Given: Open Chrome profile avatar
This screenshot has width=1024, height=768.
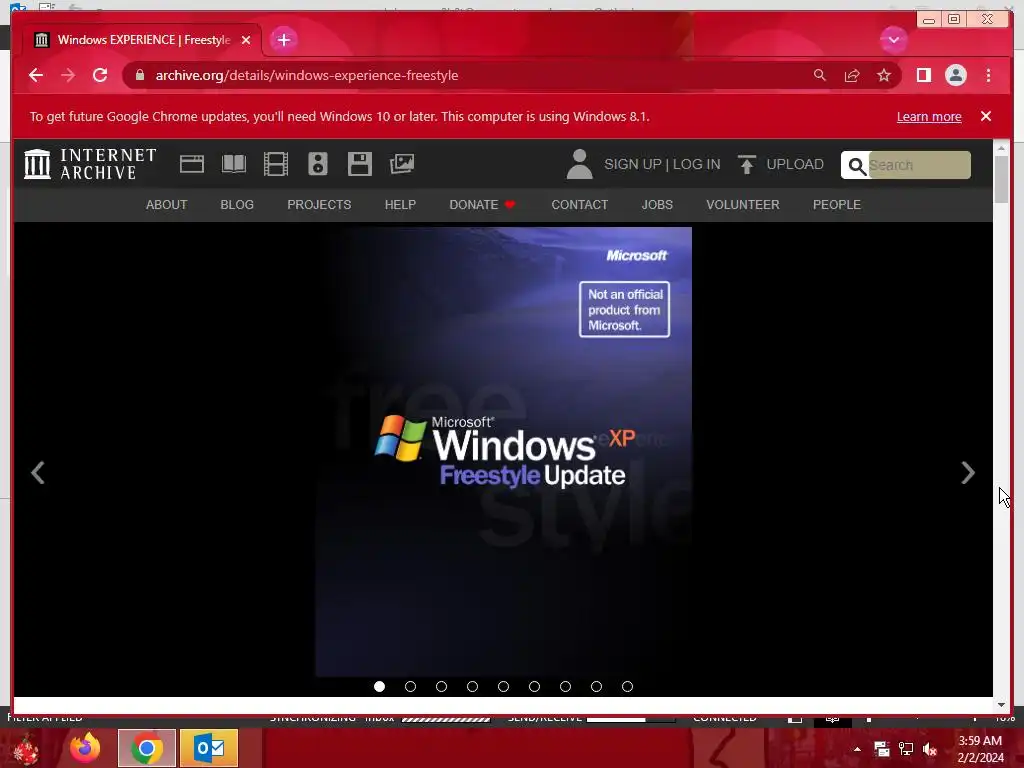Looking at the screenshot, I should coord(955,75).
